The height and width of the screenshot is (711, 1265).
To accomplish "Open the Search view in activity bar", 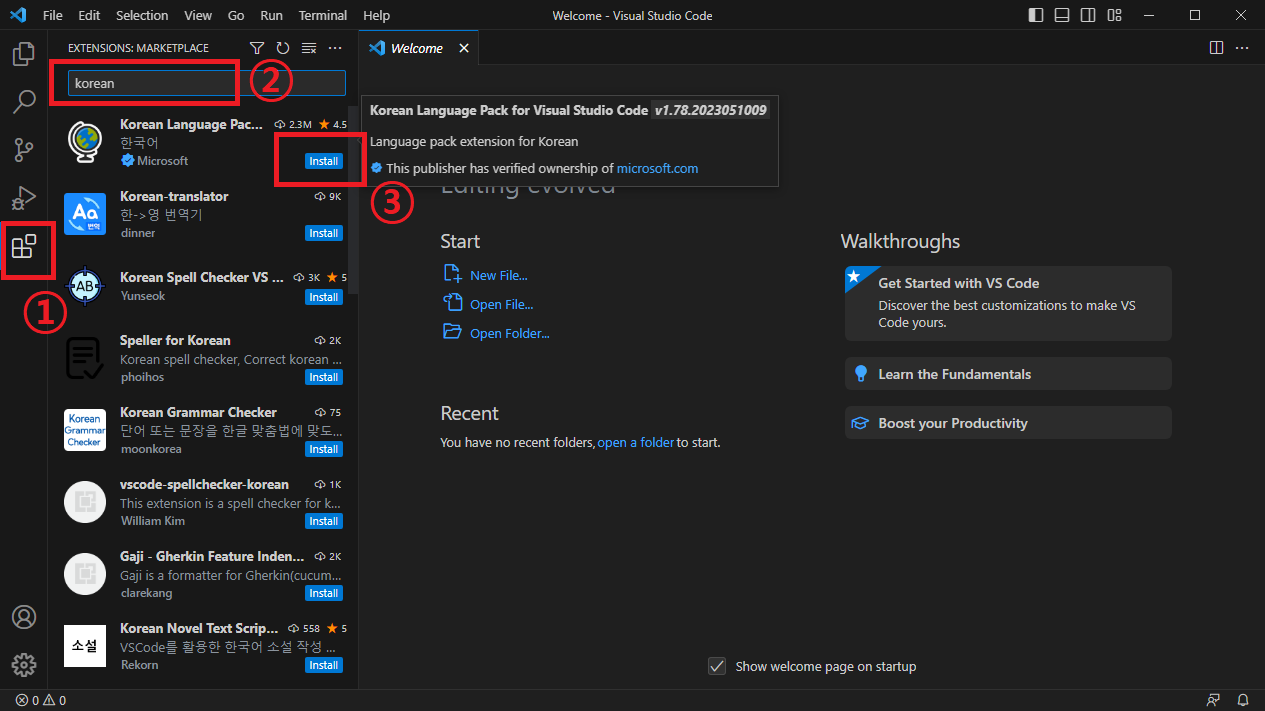I will click(x=24, y=102).
